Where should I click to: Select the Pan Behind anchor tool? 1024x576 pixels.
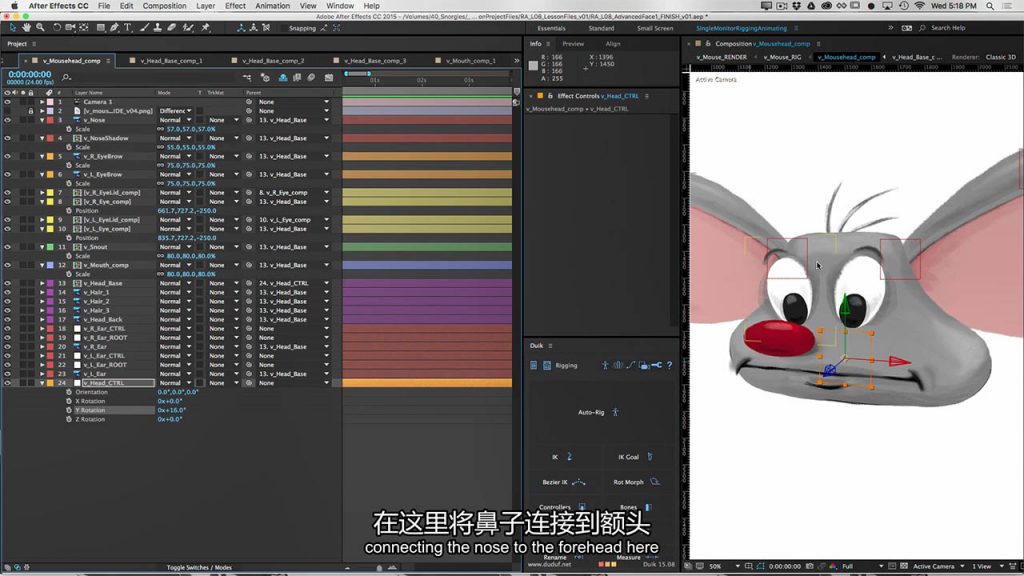click(84, 27)
